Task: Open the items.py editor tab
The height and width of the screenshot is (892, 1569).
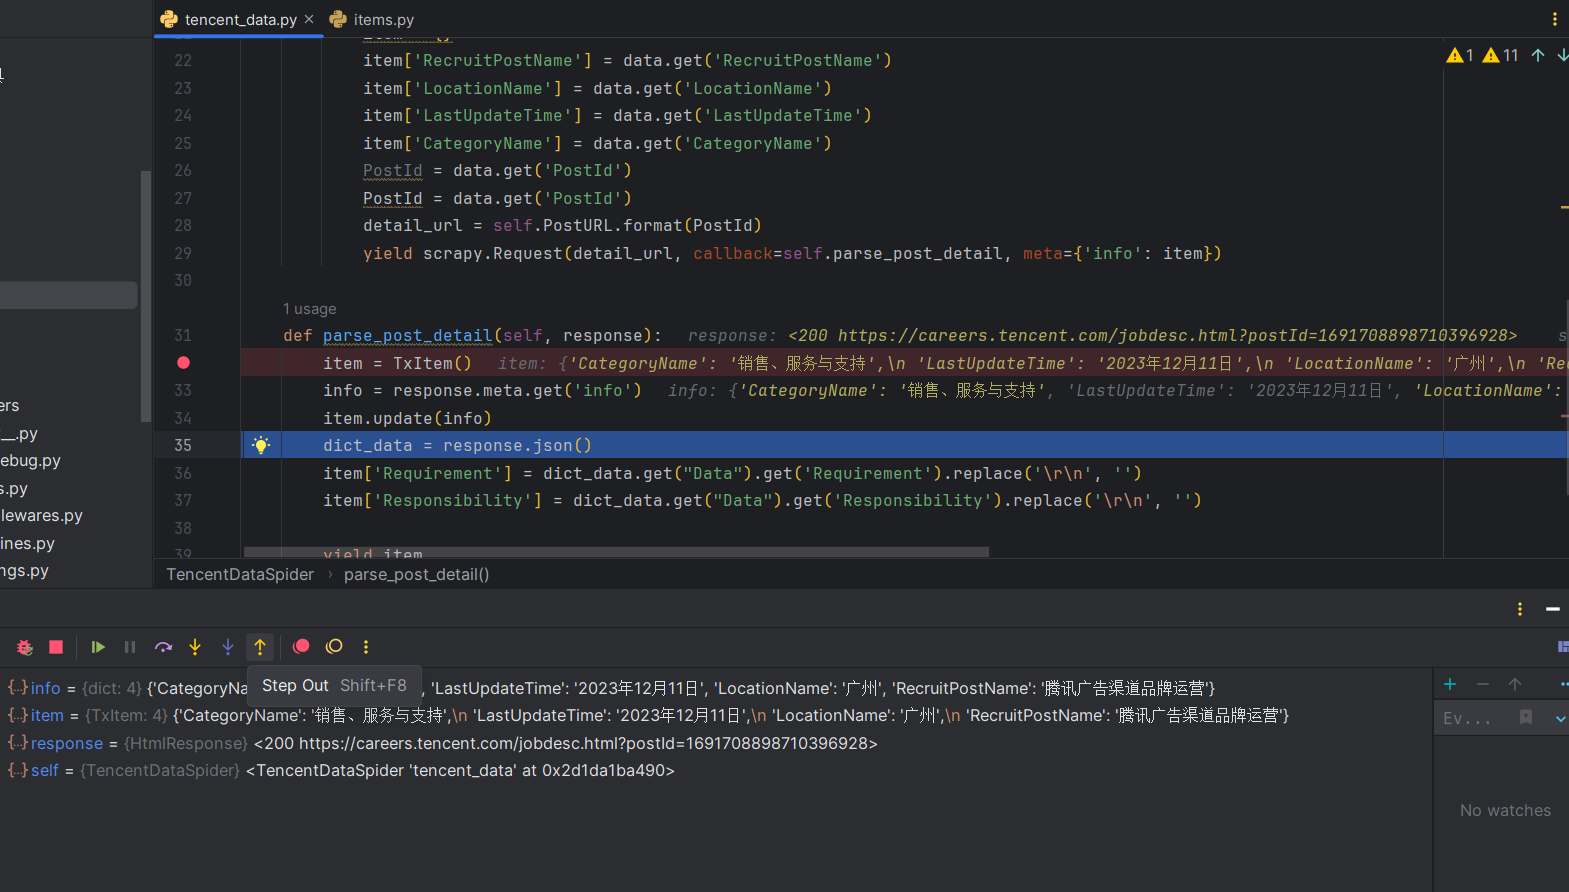Action: [x=372, y=20]
